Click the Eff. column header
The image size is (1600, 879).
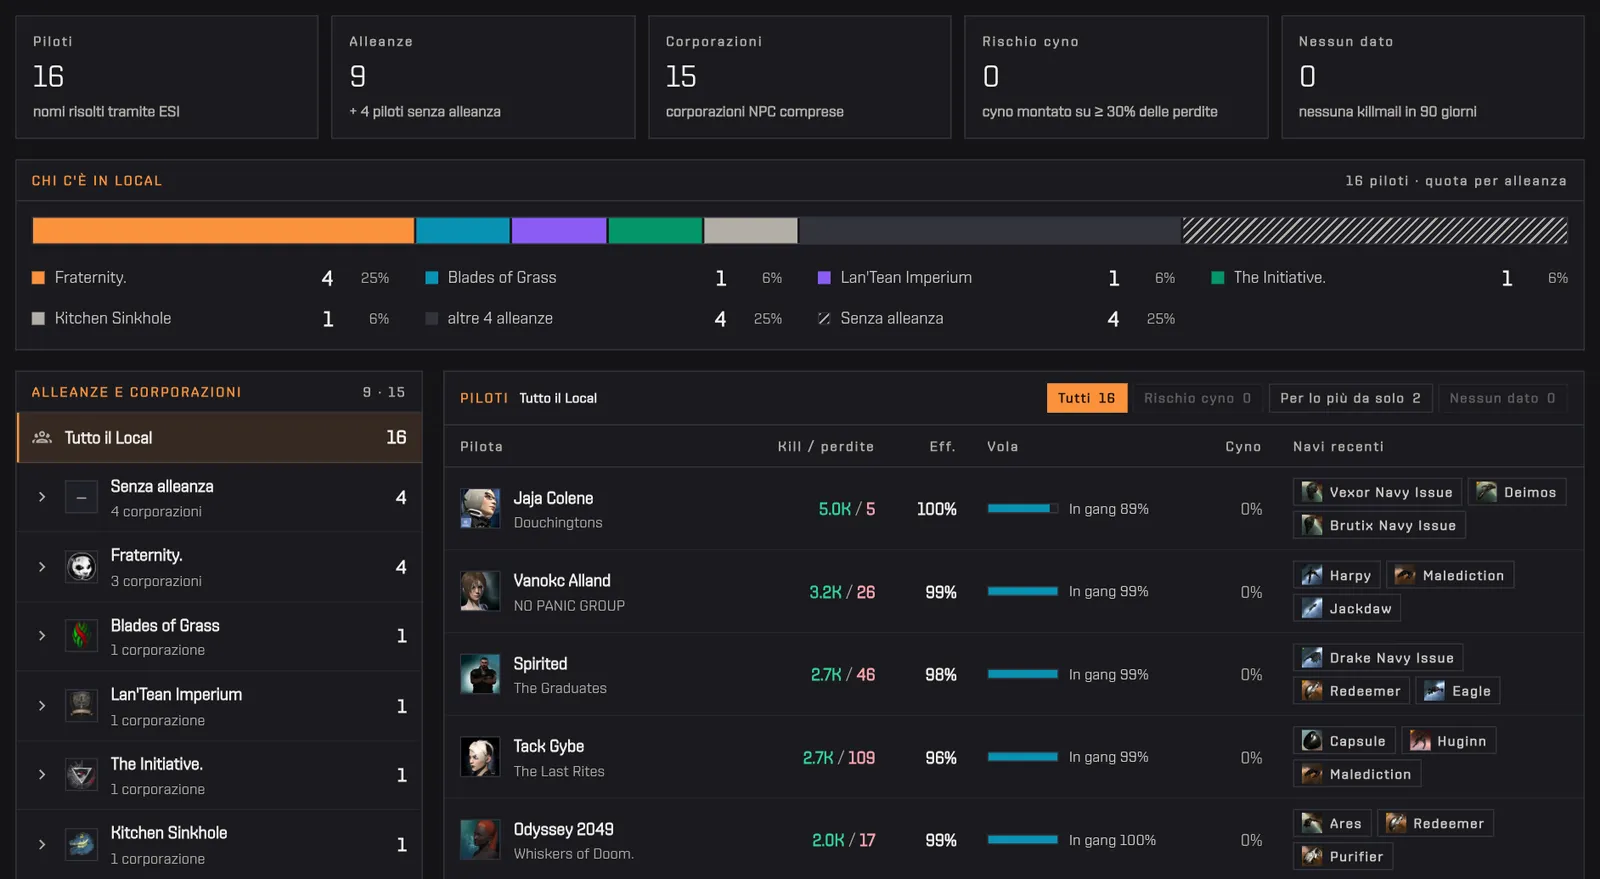click(x=942, y=447)
